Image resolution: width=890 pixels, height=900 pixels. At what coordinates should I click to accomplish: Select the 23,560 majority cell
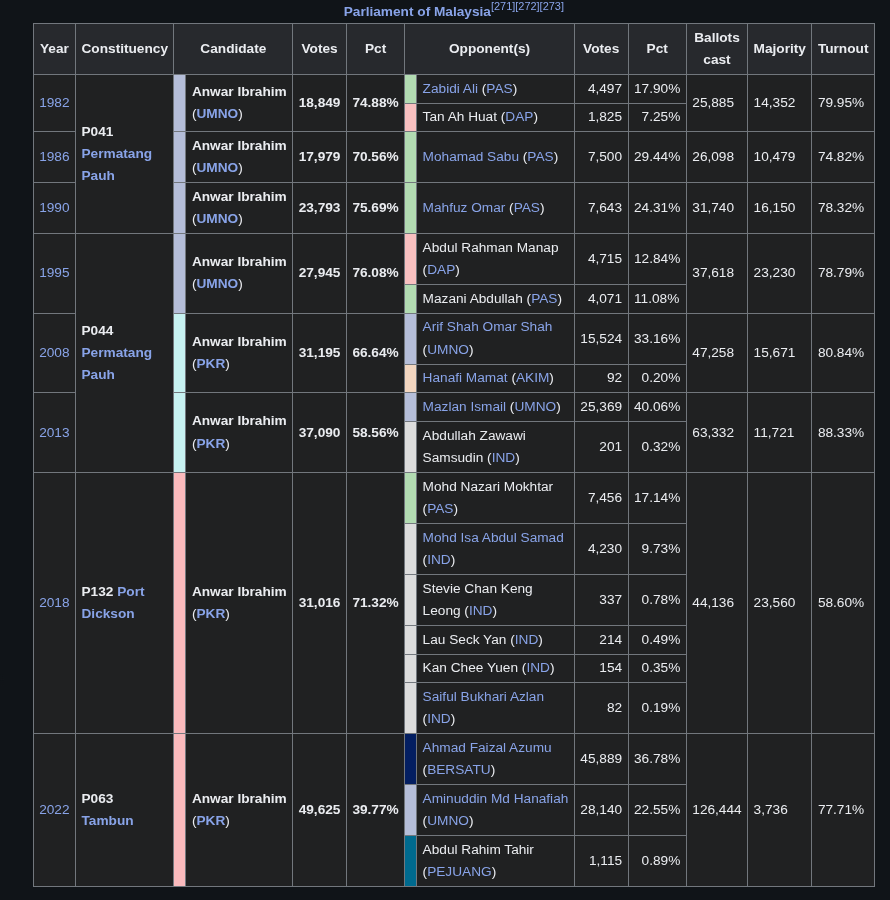pos(779,603)
